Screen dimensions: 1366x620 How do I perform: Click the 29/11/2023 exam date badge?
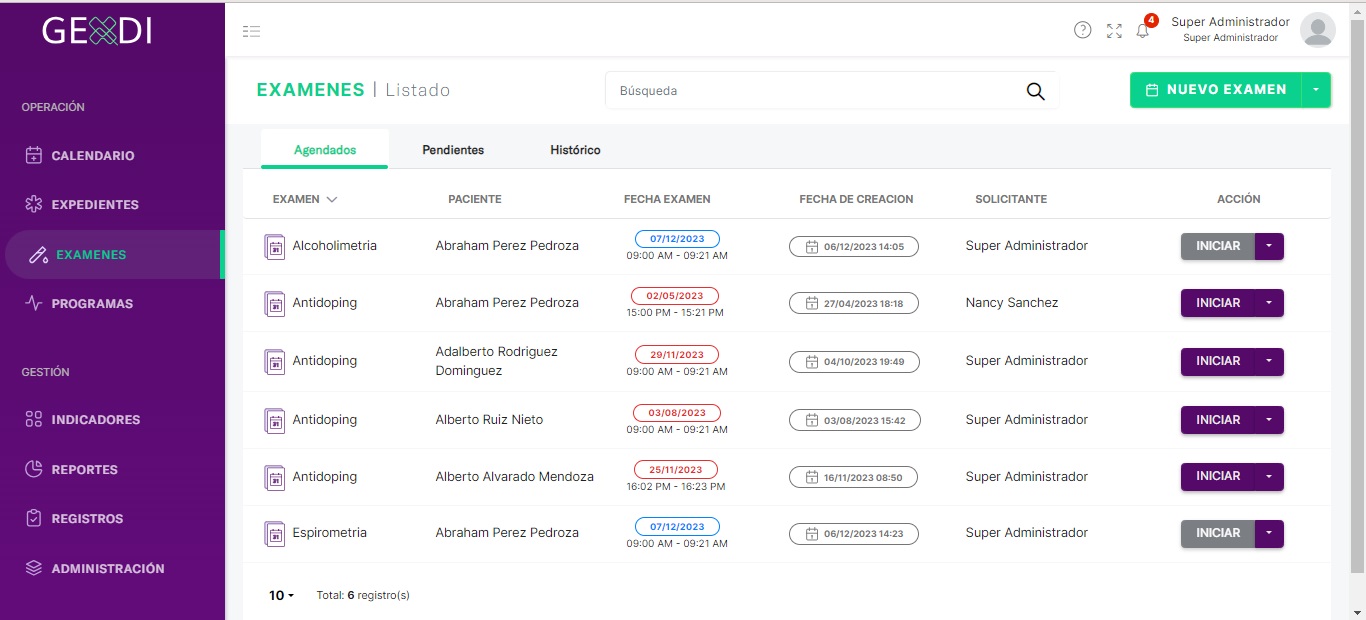(677, 355)
